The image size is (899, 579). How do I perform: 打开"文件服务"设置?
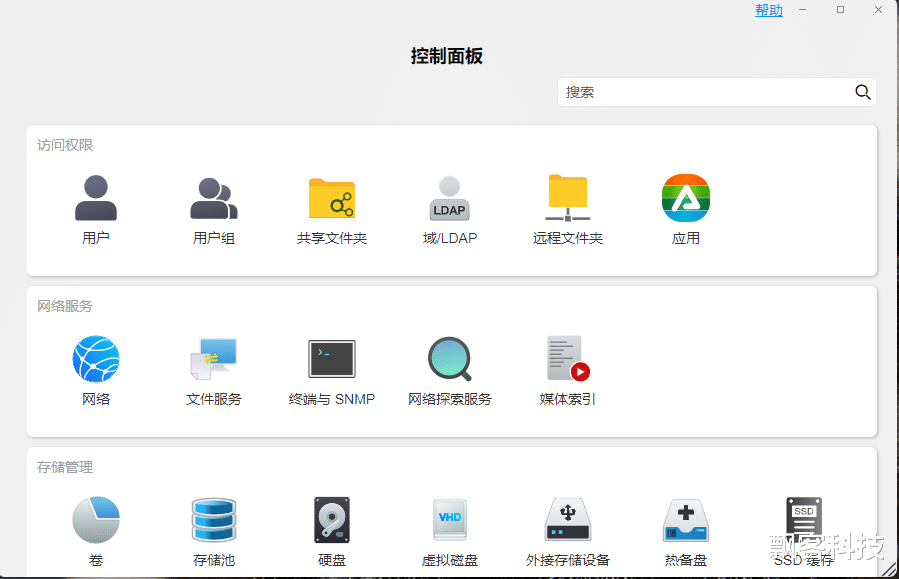click(213, 359)
